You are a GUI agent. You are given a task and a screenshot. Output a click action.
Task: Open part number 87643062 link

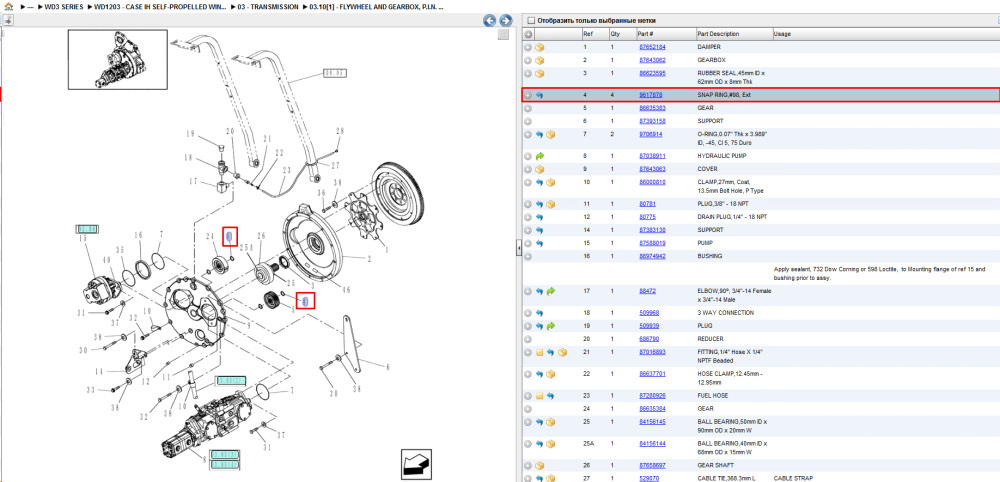click(x=652, y=60)
